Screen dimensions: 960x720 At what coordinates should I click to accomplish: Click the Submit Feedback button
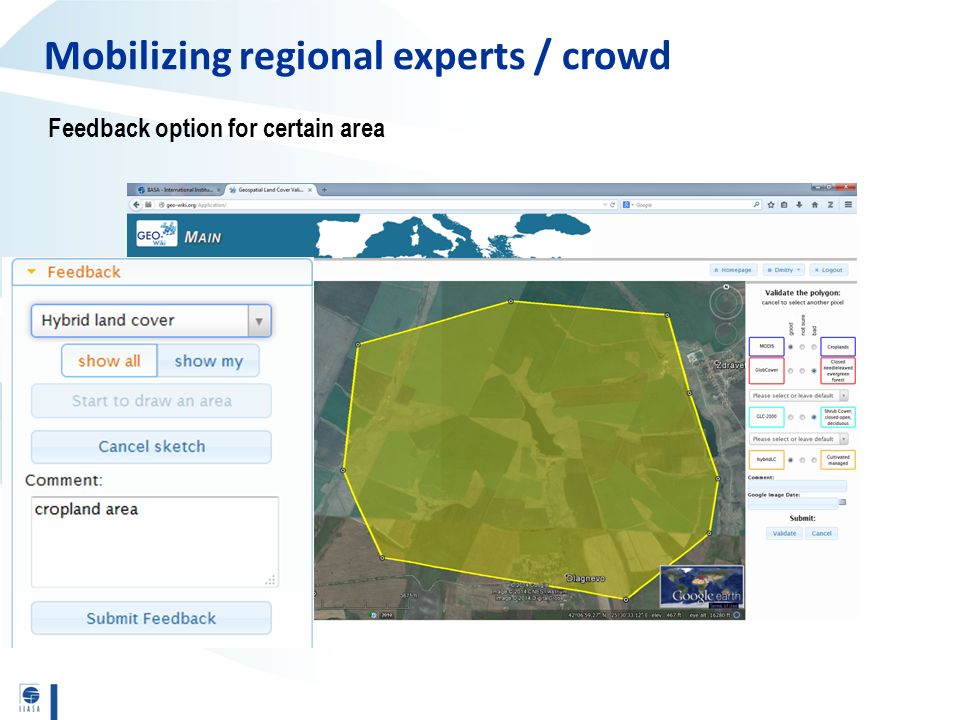(x=151, y=618)
